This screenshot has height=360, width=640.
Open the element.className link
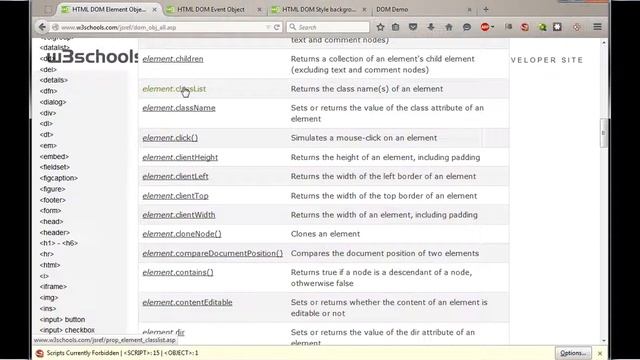click(x=179, y=108)
